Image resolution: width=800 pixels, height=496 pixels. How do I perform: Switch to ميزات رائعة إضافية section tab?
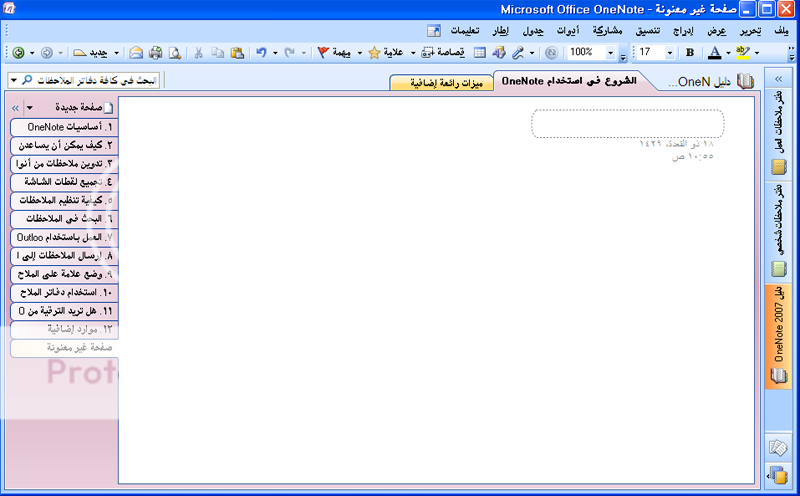click(x=442, y=83)
